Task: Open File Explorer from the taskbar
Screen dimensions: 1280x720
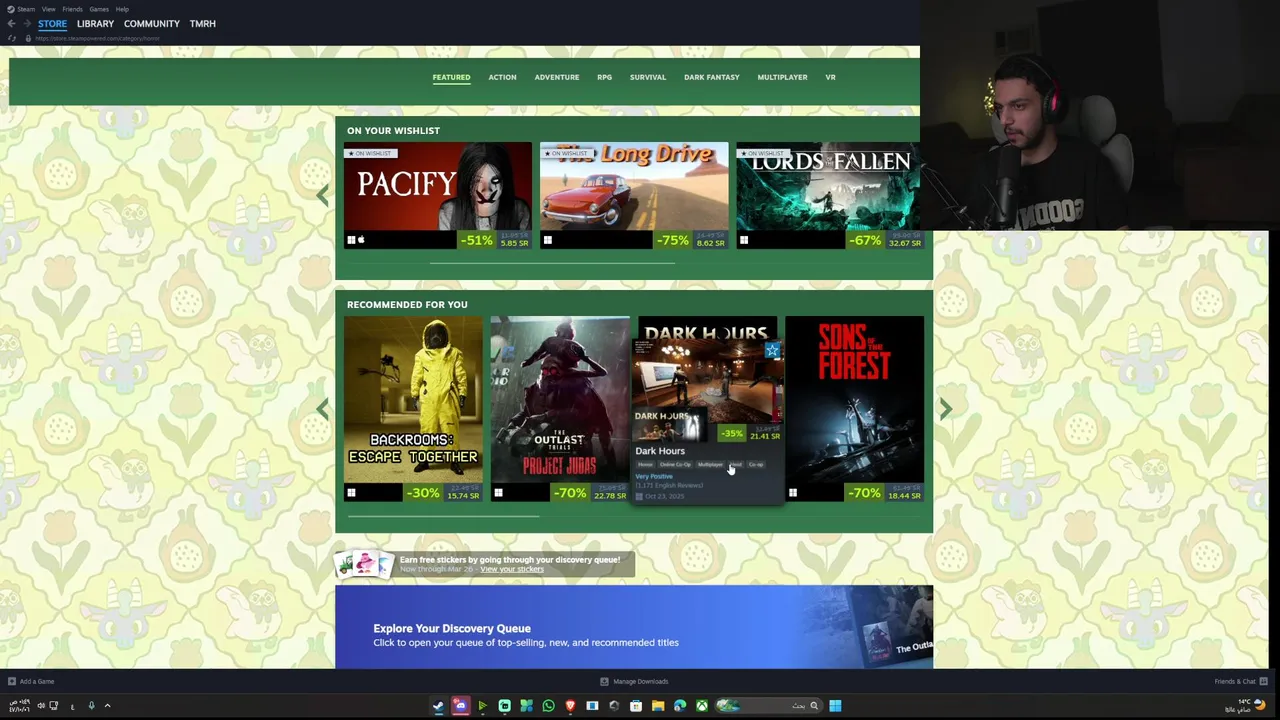Action: [658, 706]
